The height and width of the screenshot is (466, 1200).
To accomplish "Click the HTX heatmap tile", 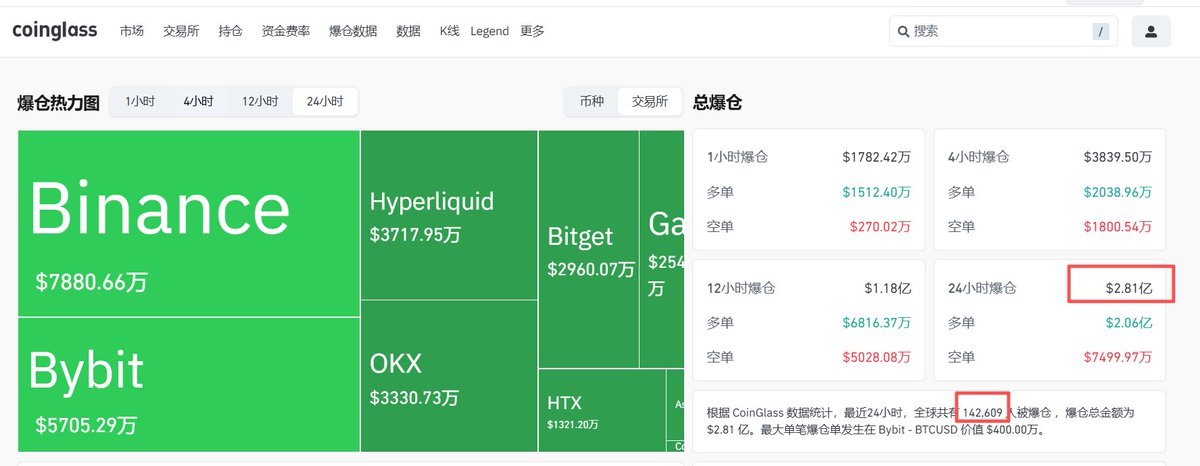I will [x=602, y=410].
